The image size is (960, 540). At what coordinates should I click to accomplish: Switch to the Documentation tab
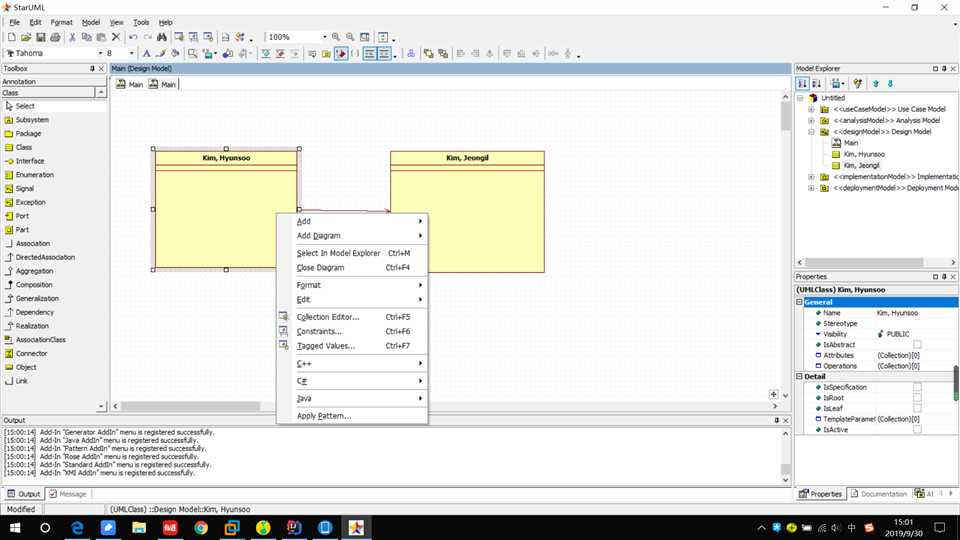tap(879, 494)
